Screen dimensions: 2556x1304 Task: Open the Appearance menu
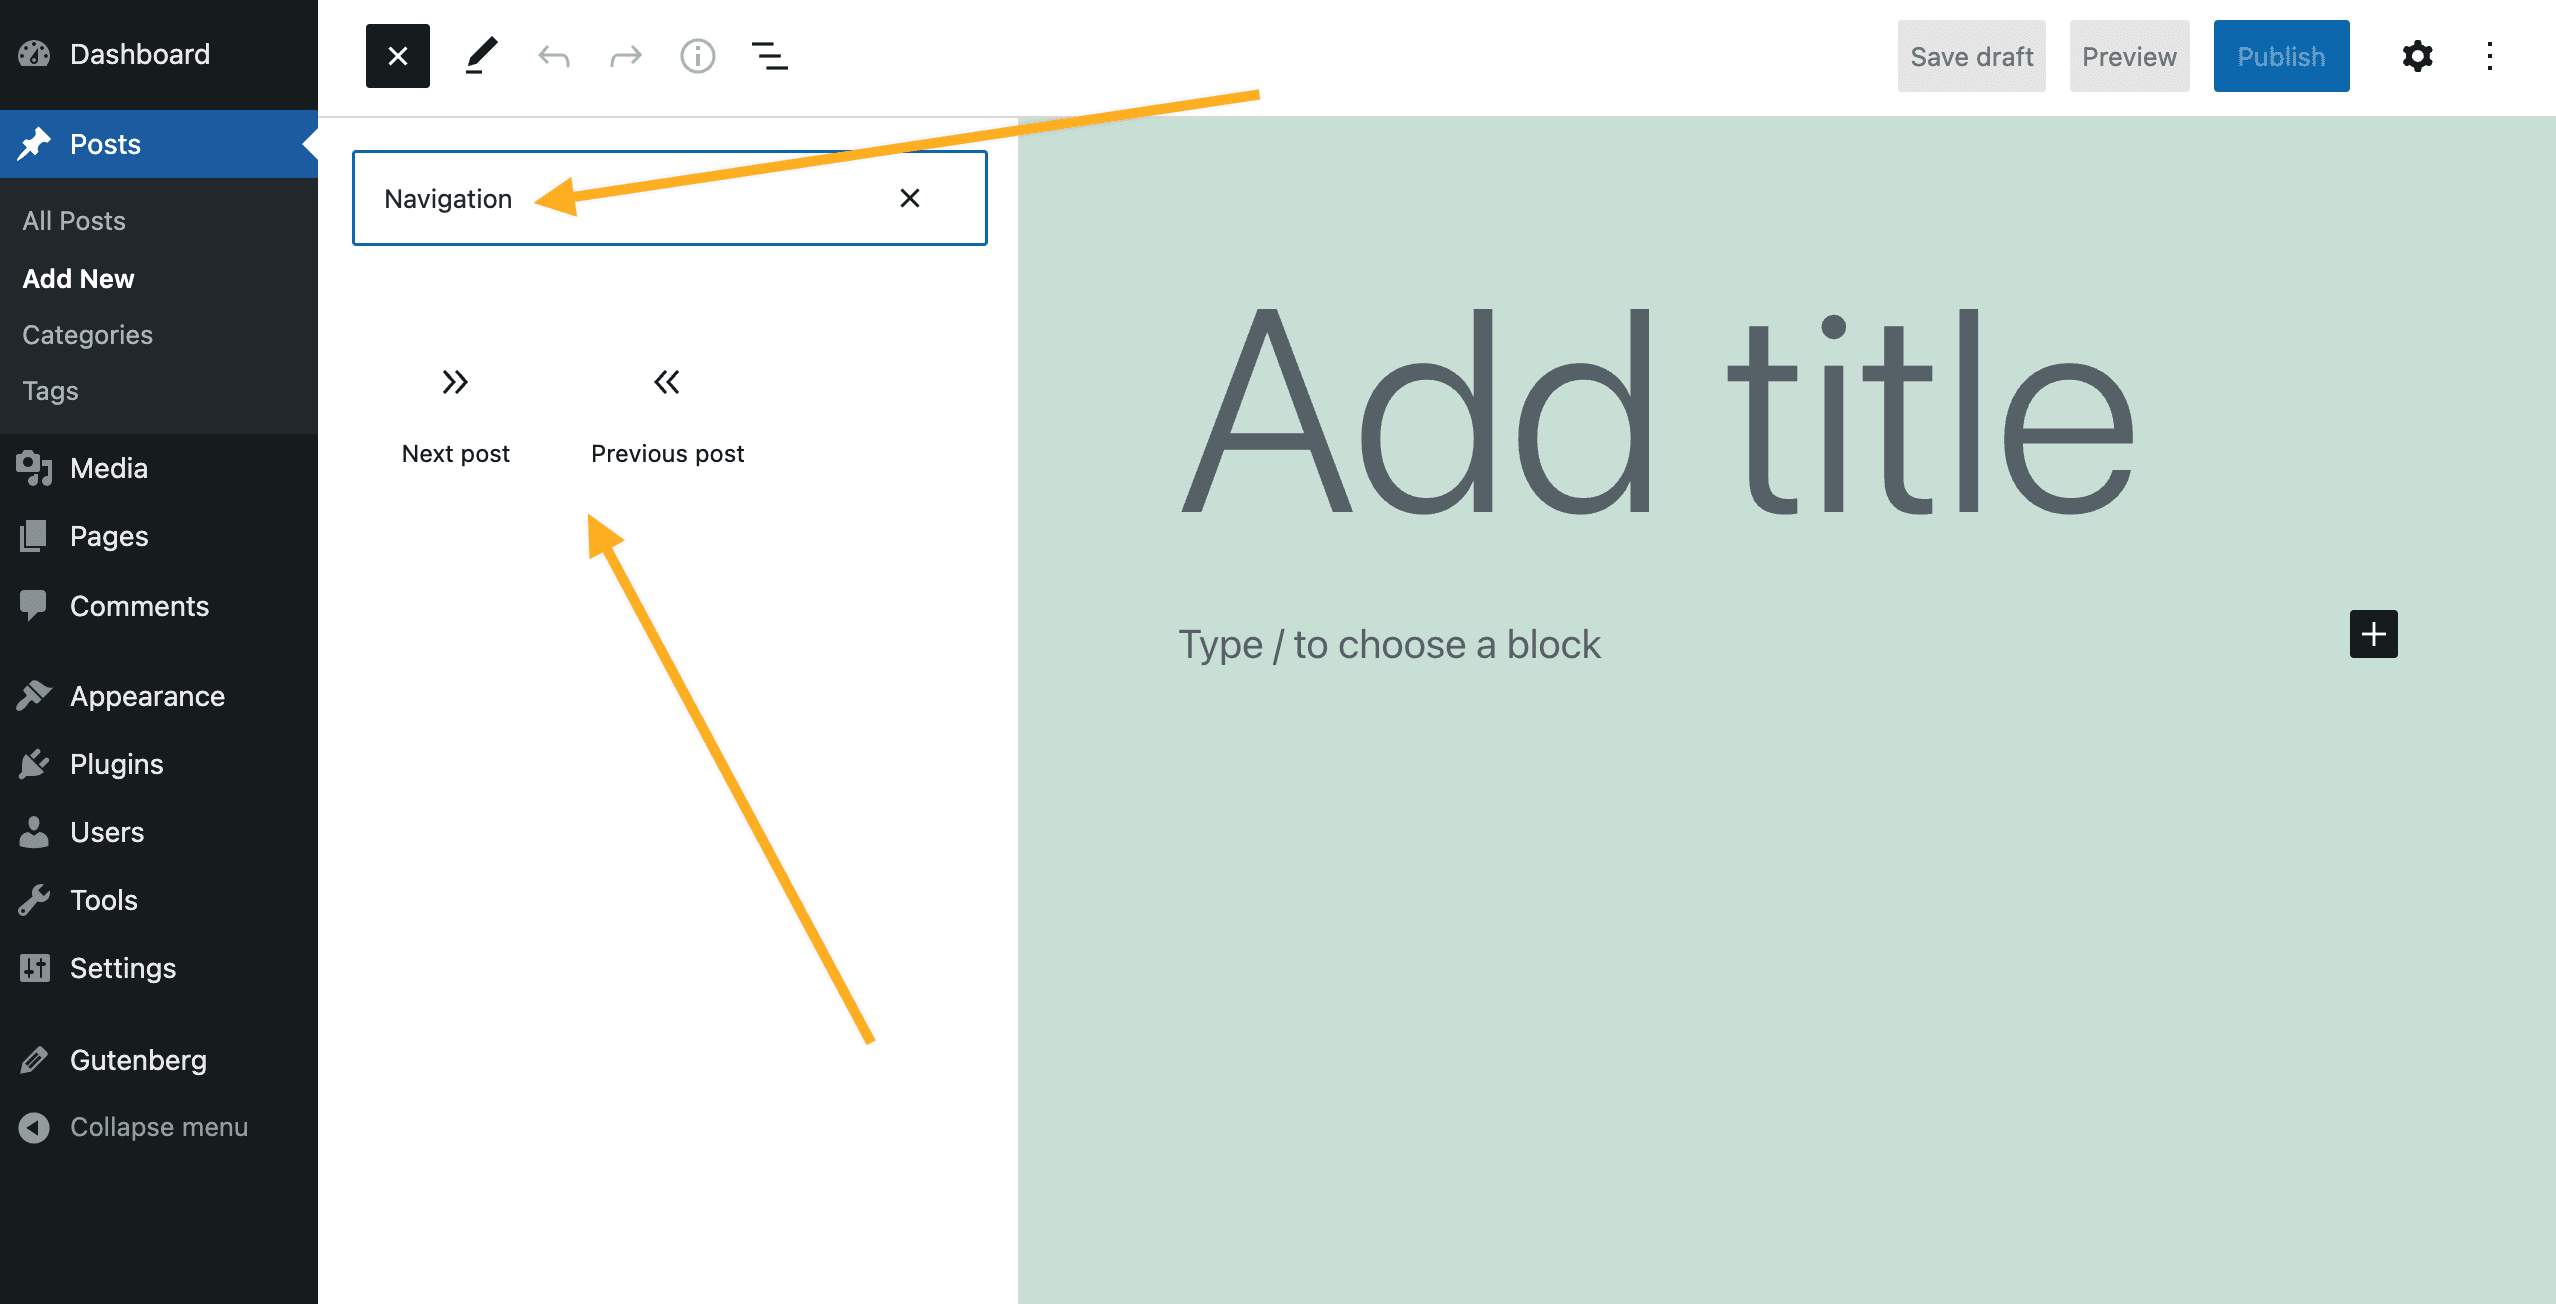(x=147, y=696)
